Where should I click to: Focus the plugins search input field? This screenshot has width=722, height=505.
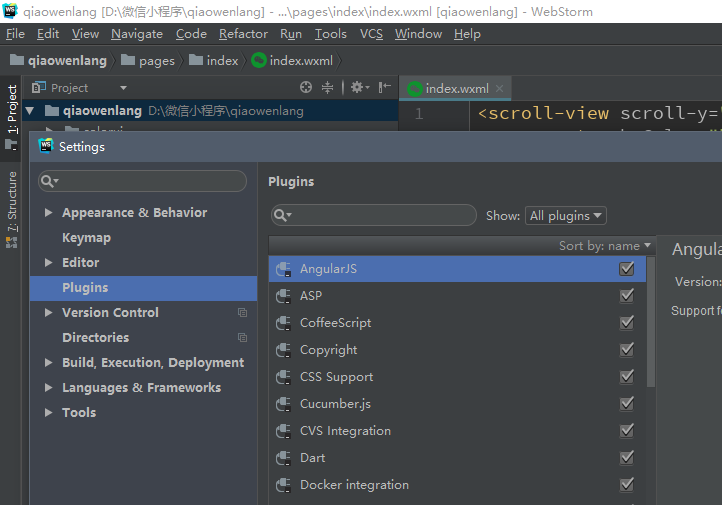click(x=373, y=215)
